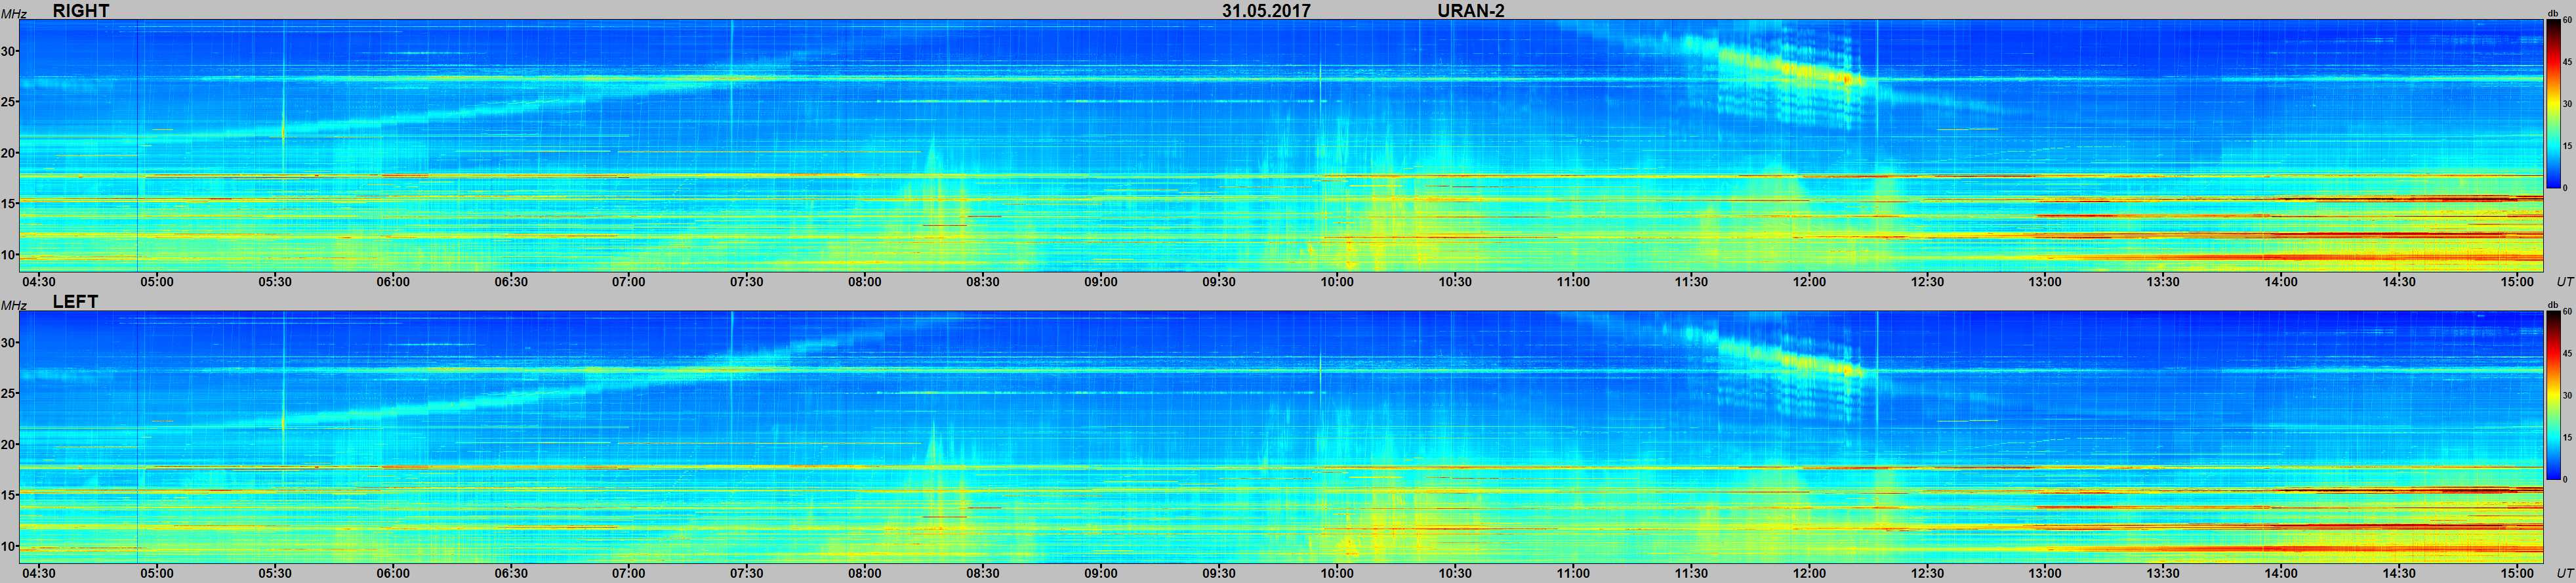Click the 12:00 tick under LEFT spectrogram

(x=1809, y=574)
